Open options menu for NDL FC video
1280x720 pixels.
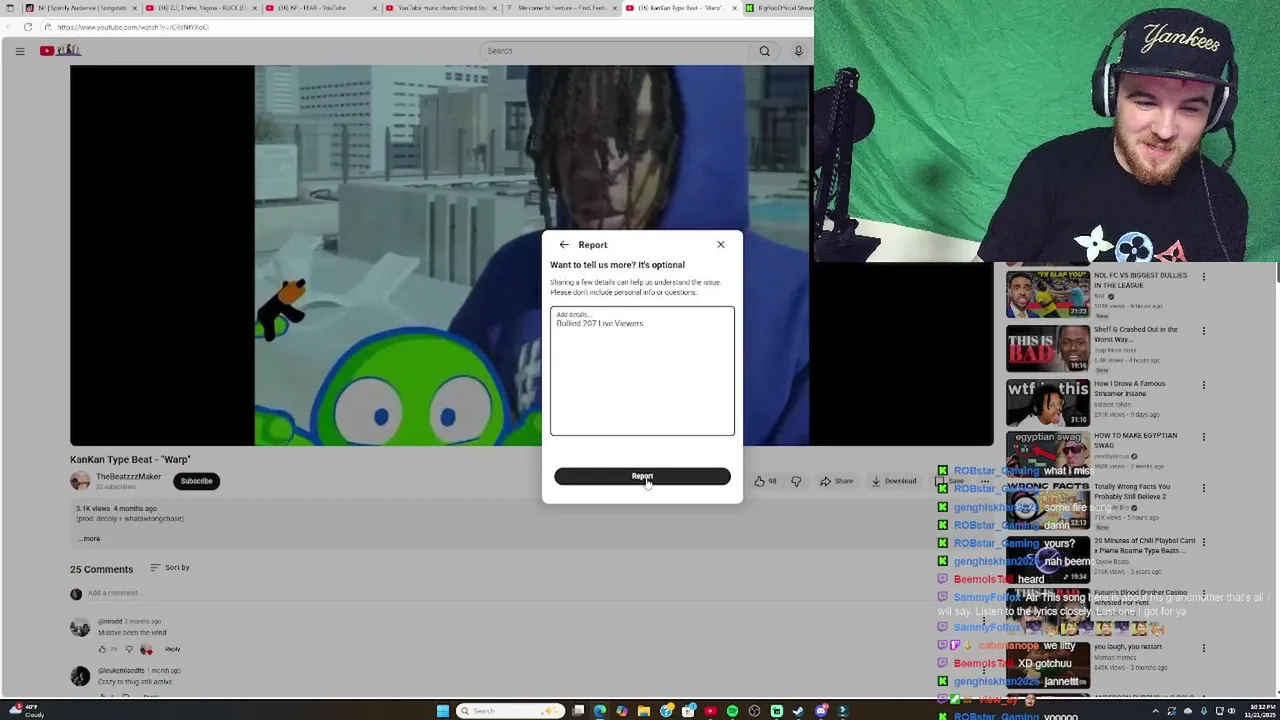(1203, 277)
